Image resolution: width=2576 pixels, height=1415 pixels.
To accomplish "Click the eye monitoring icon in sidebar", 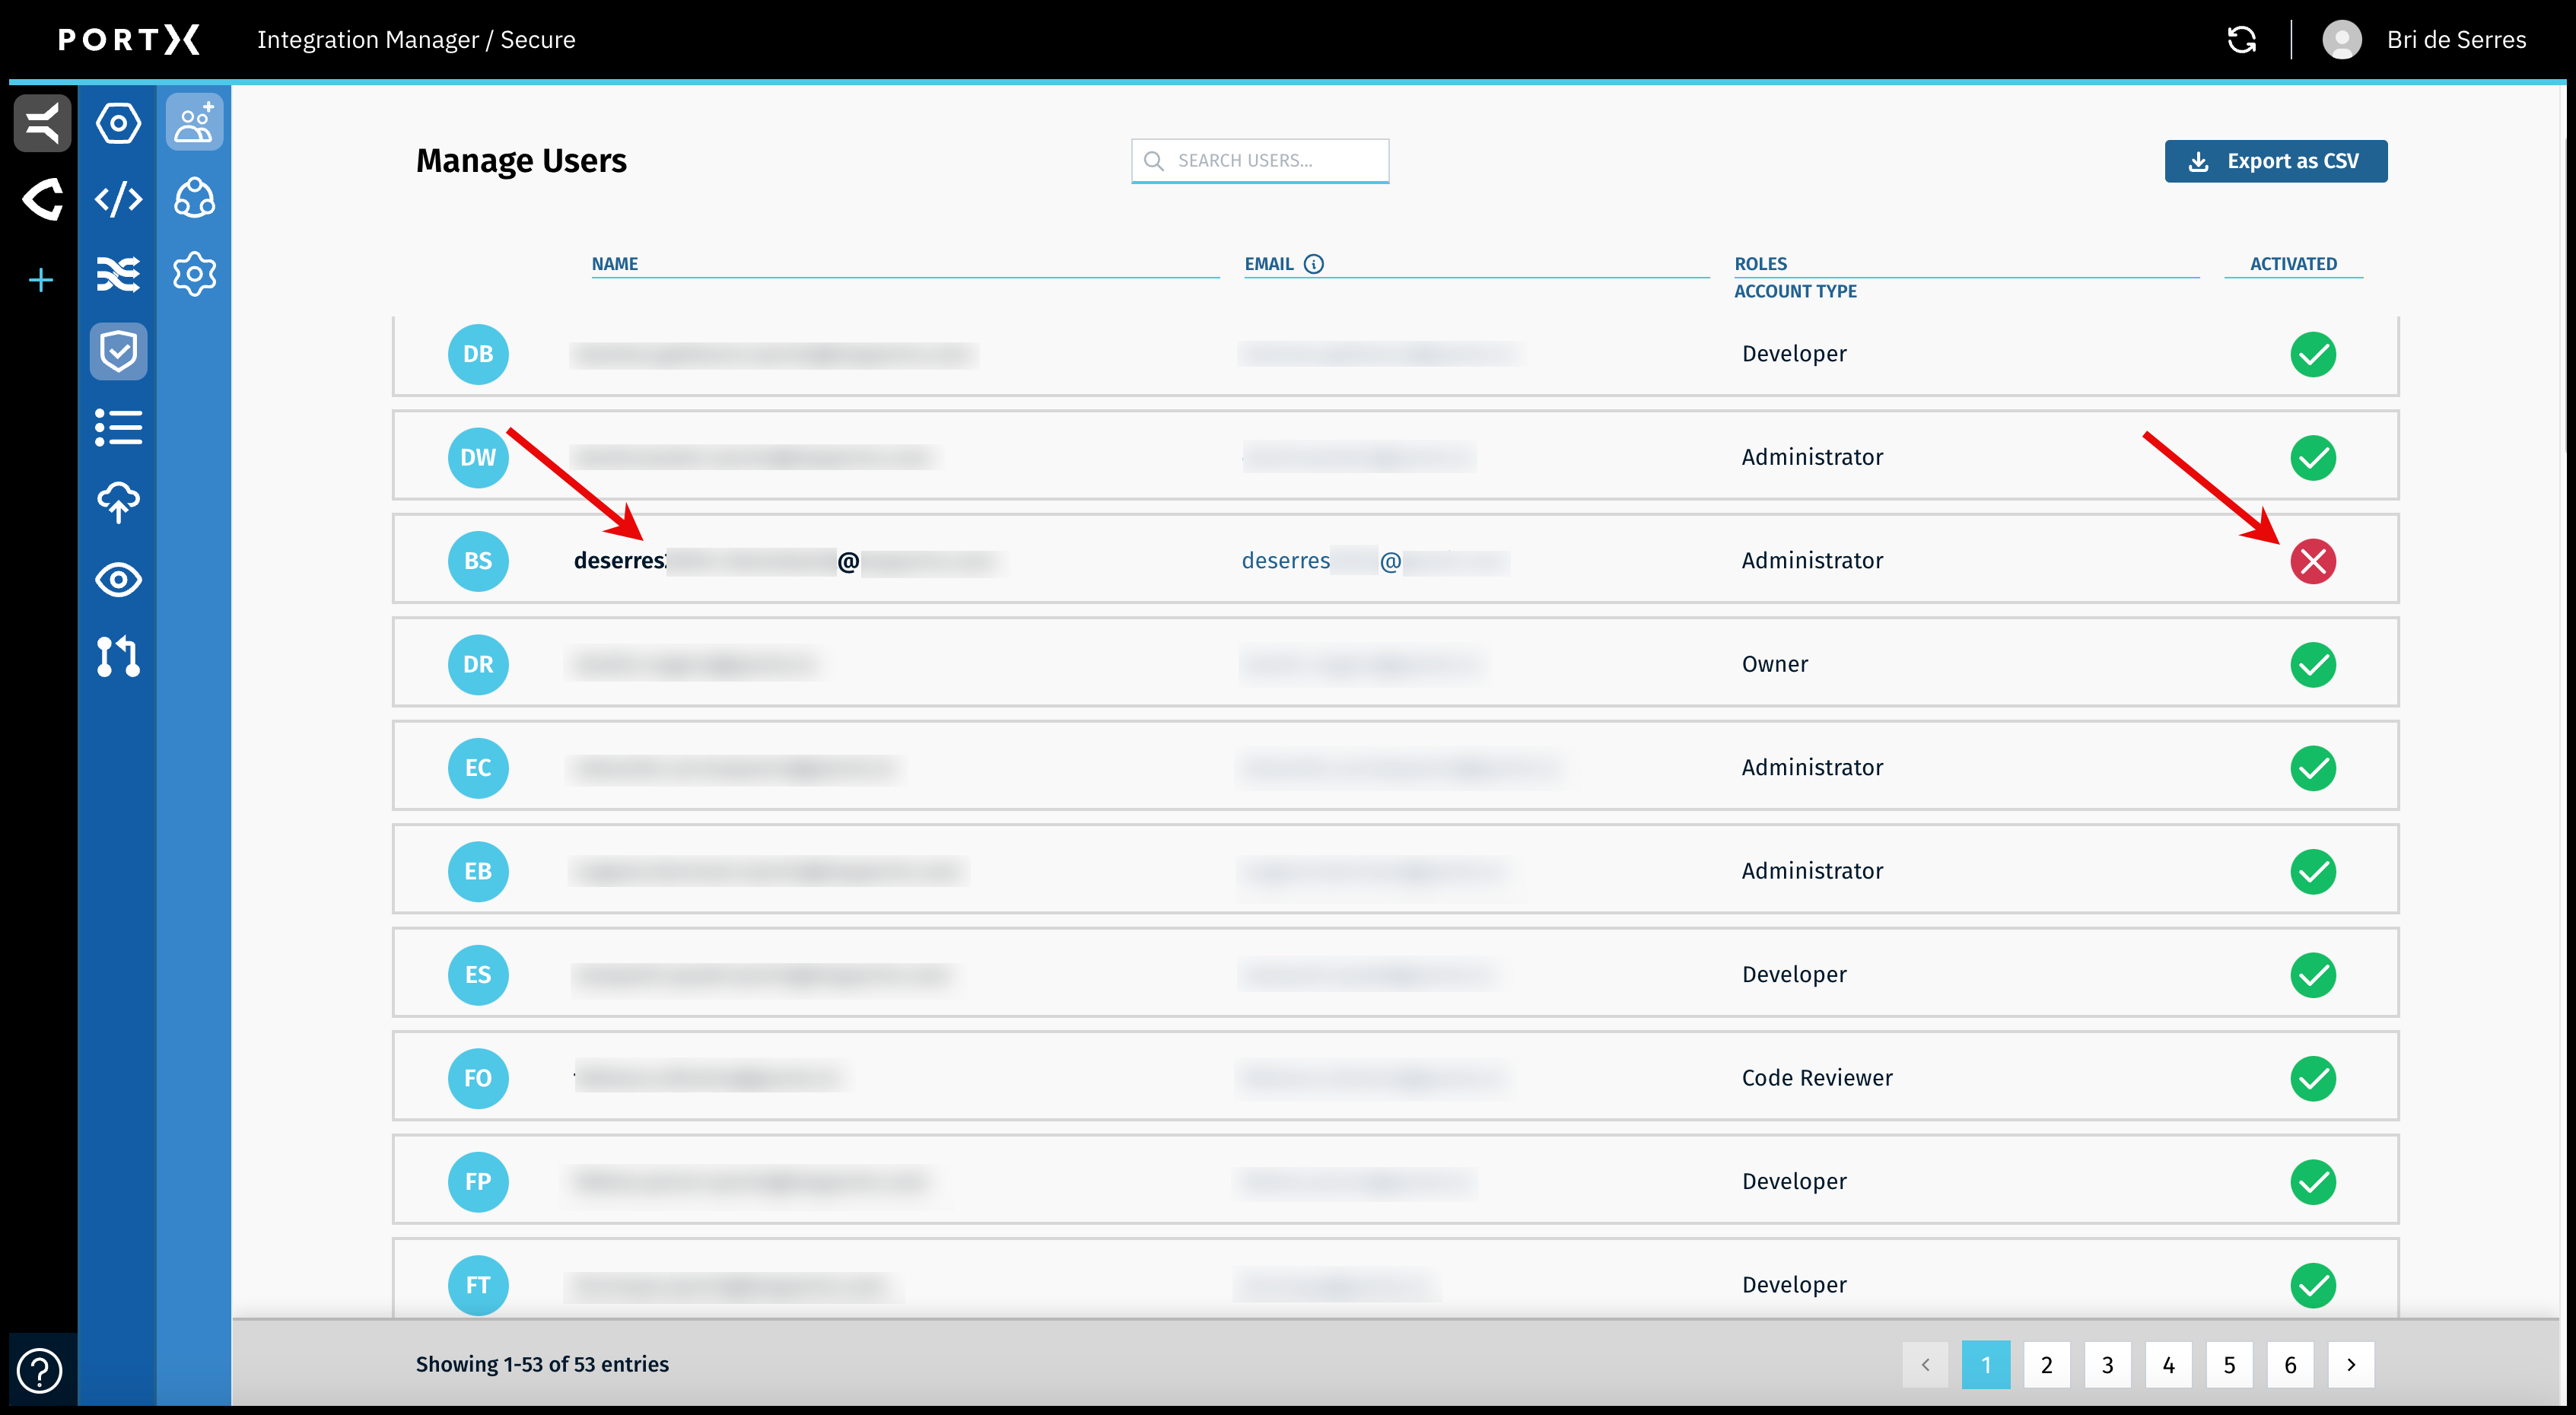I will pyautogui.click(x=118, y=580).
